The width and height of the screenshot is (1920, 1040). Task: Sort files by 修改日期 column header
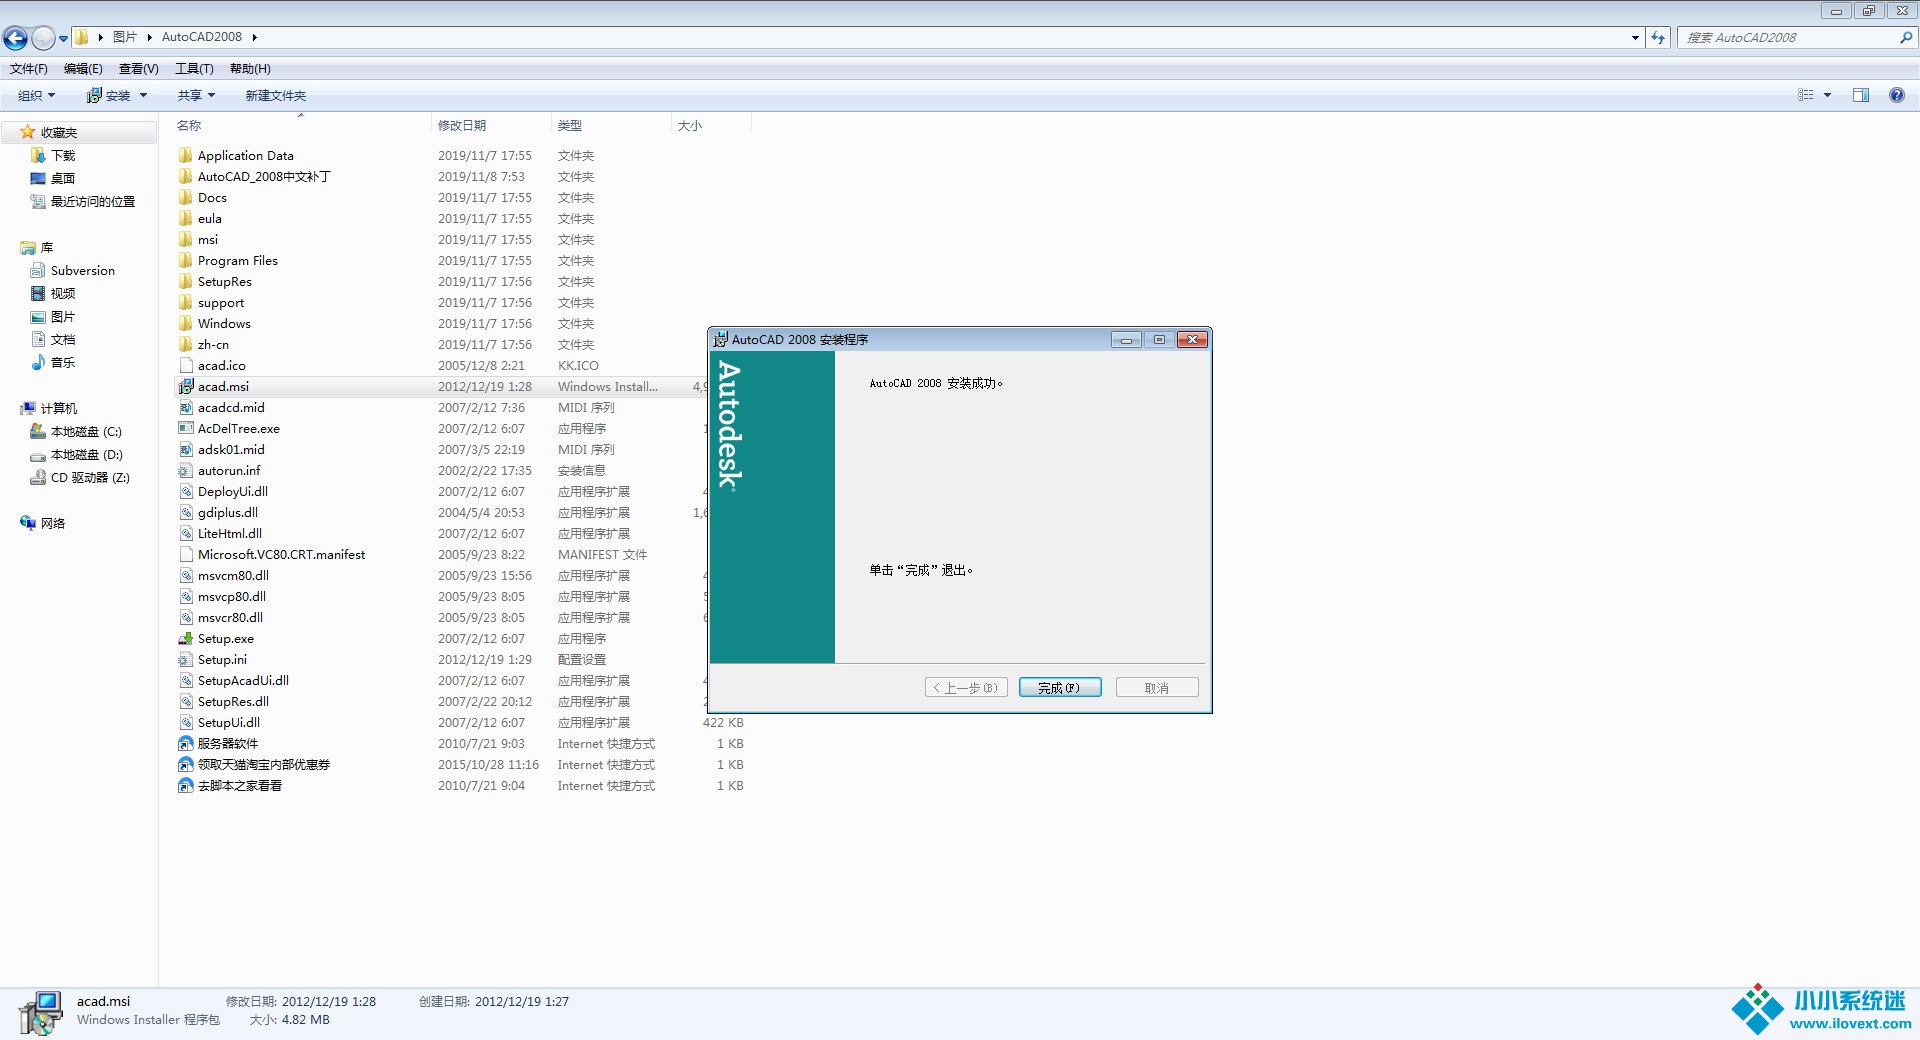(x=462, y=126)
